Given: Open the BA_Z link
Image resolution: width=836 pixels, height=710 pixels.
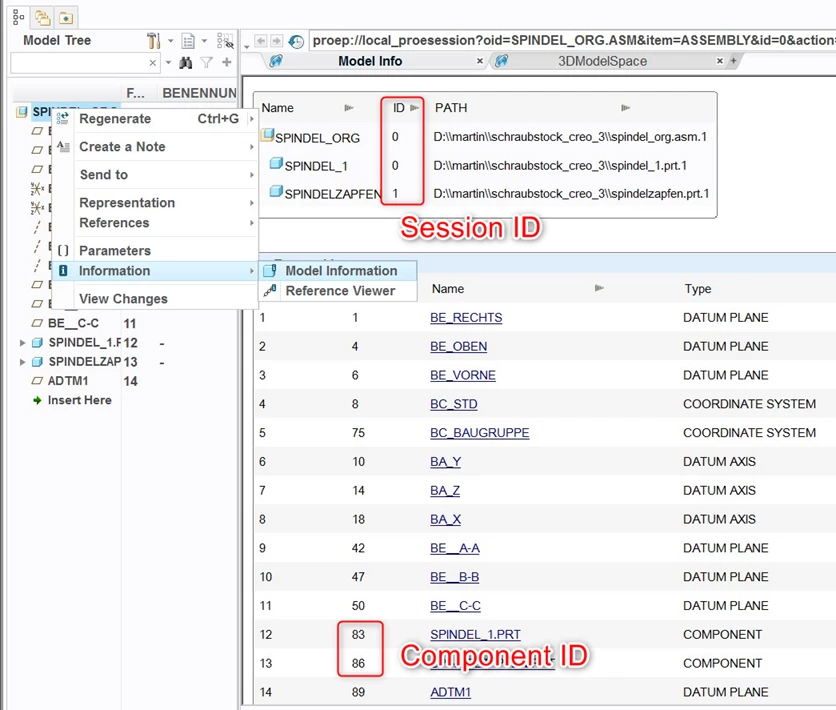Looking at the screenshot, I should pyautogui.click(x=445, y=490).
